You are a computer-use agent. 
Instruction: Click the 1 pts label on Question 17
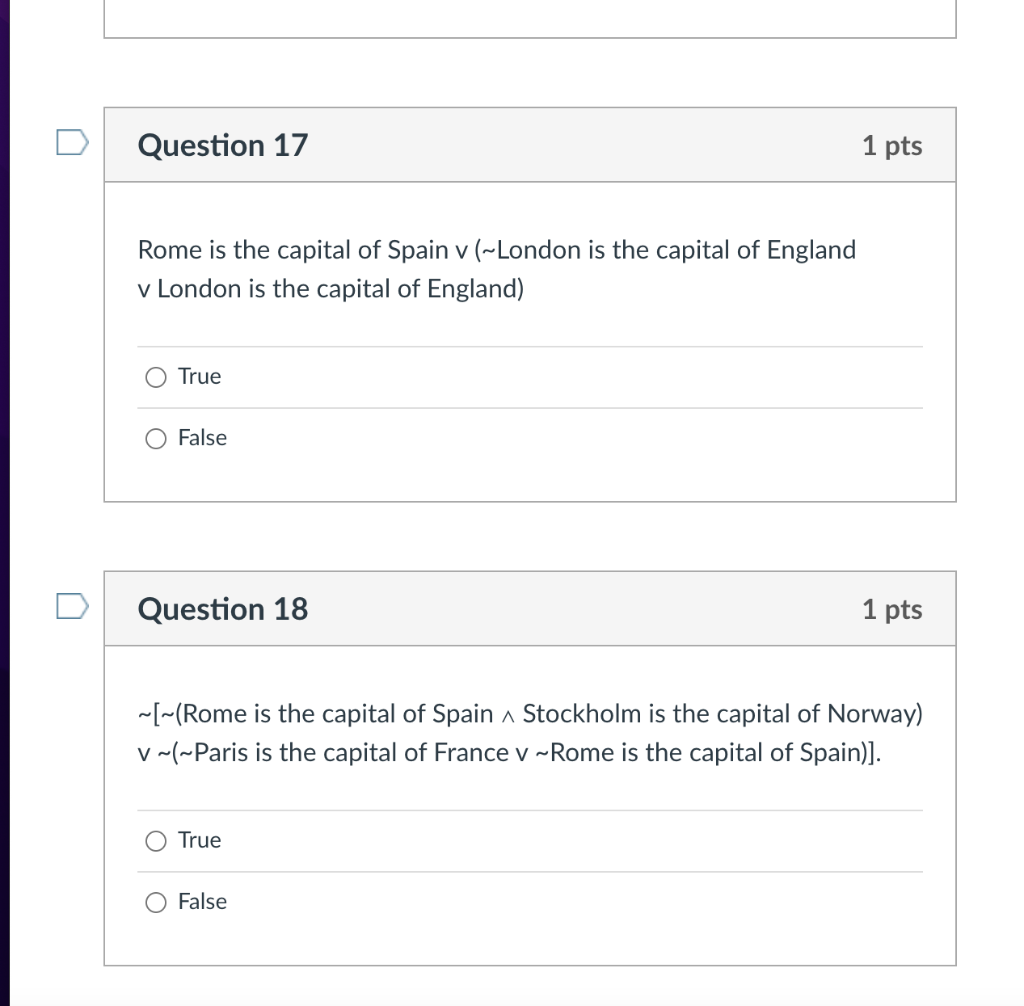[x=891, y=145]
